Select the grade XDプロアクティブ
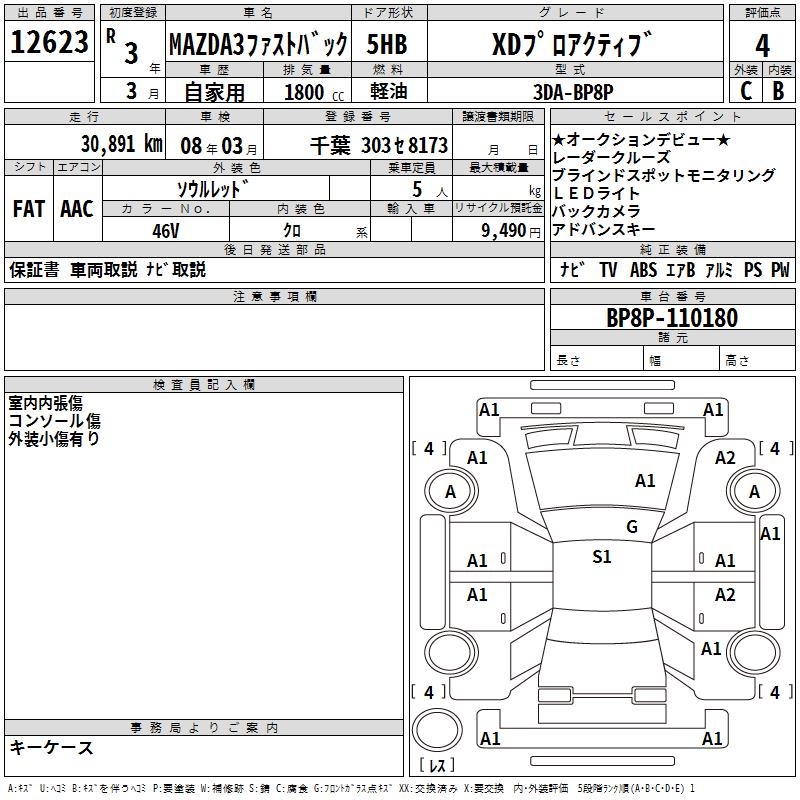The image size is (800, 800). tap(572, 44)
